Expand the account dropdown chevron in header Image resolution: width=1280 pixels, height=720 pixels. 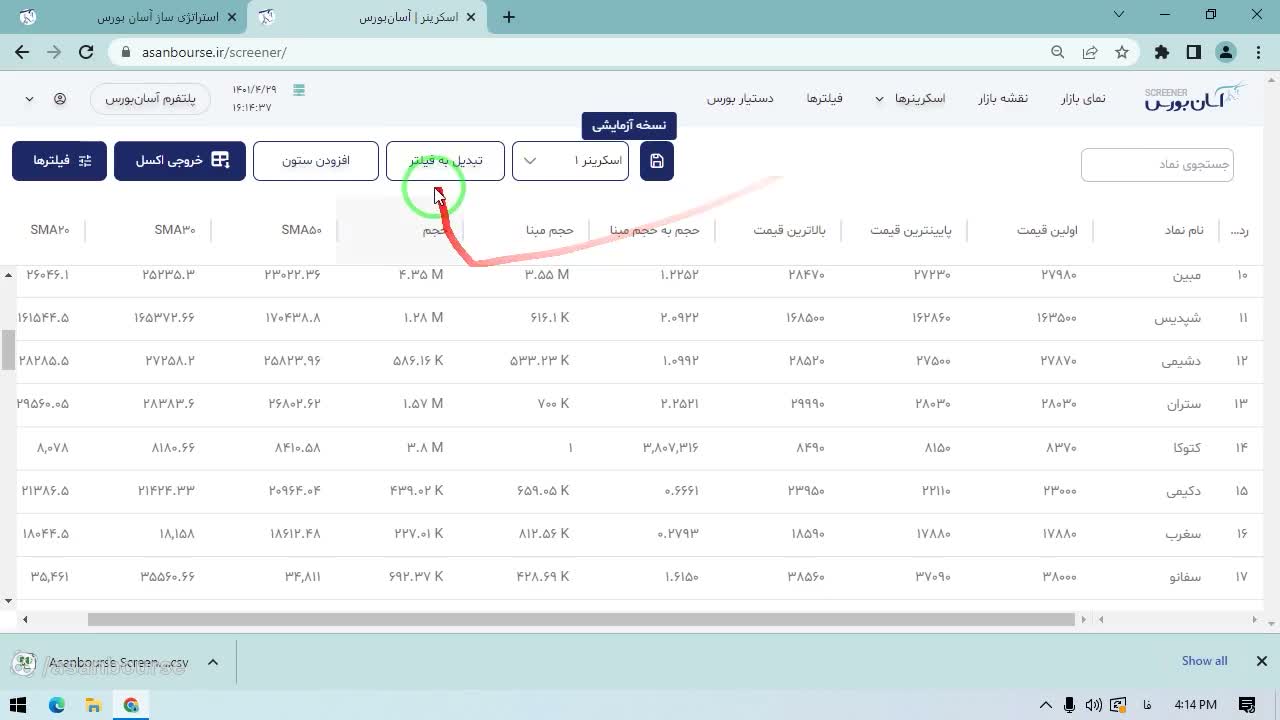pyautogui.click(x=29, y=99)
